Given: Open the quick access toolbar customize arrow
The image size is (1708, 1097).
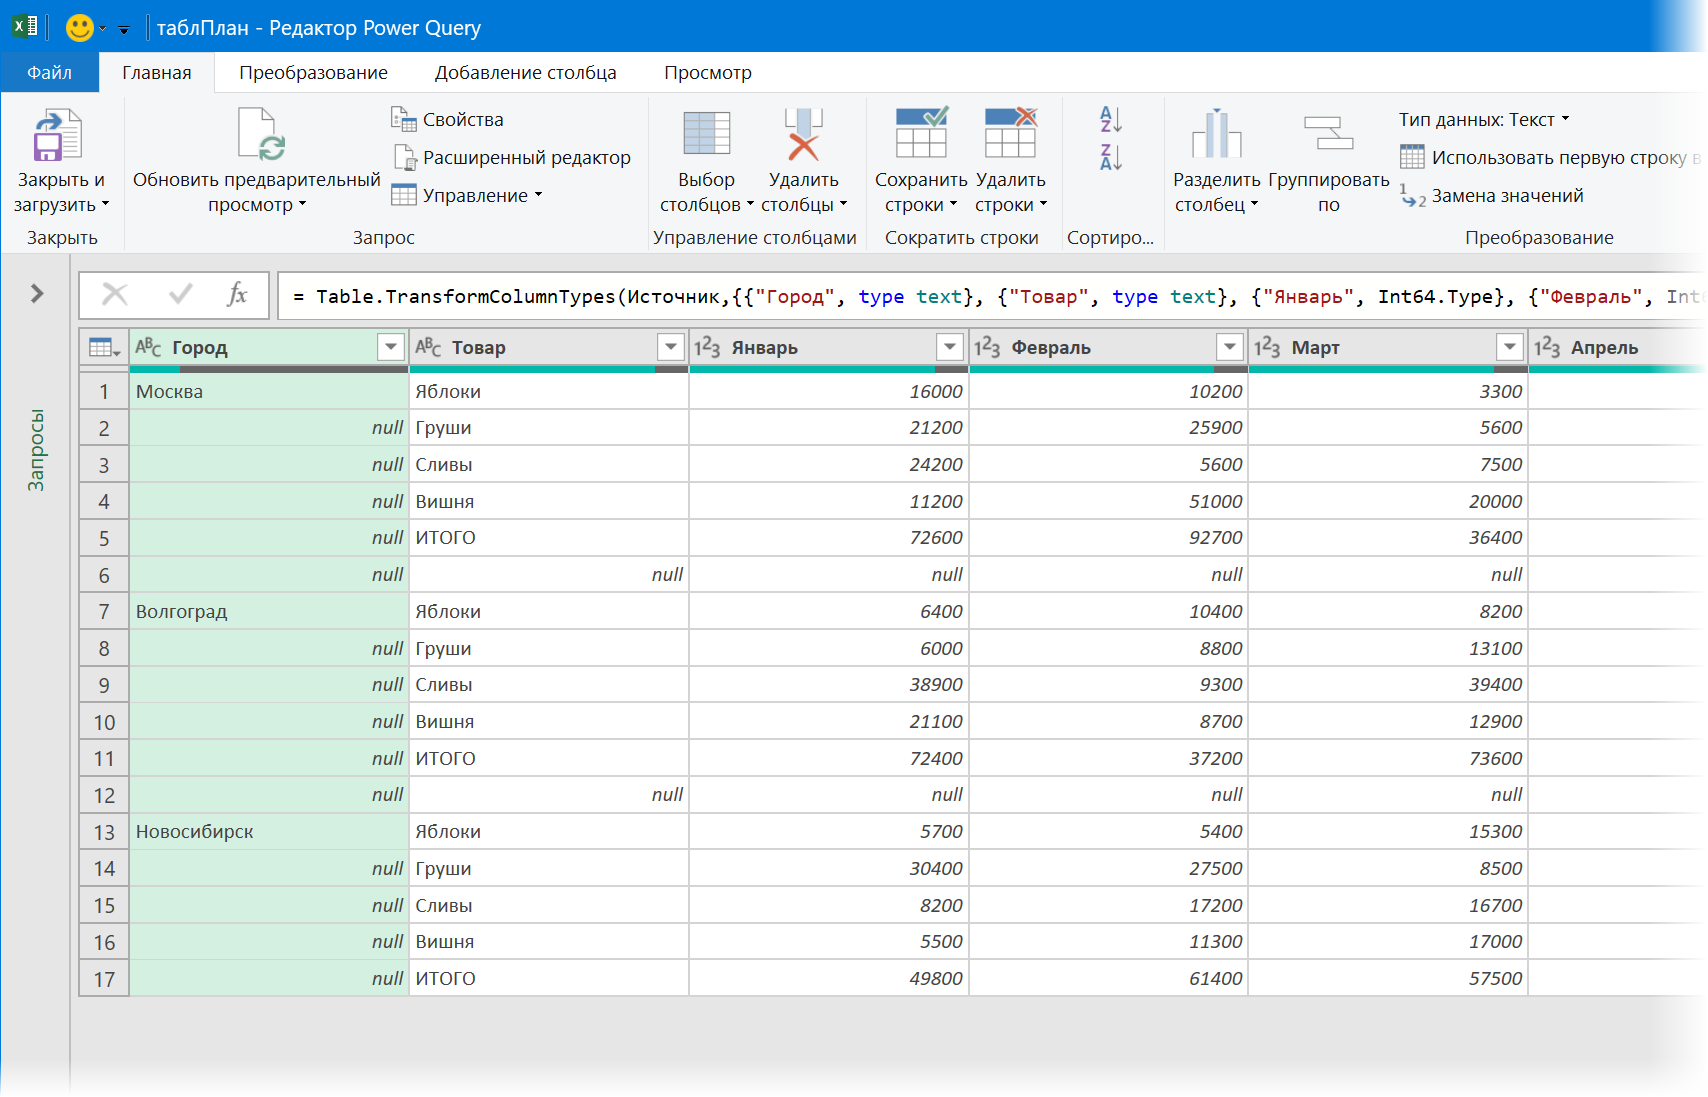Looking at the screenshot, I should point(123,29).
